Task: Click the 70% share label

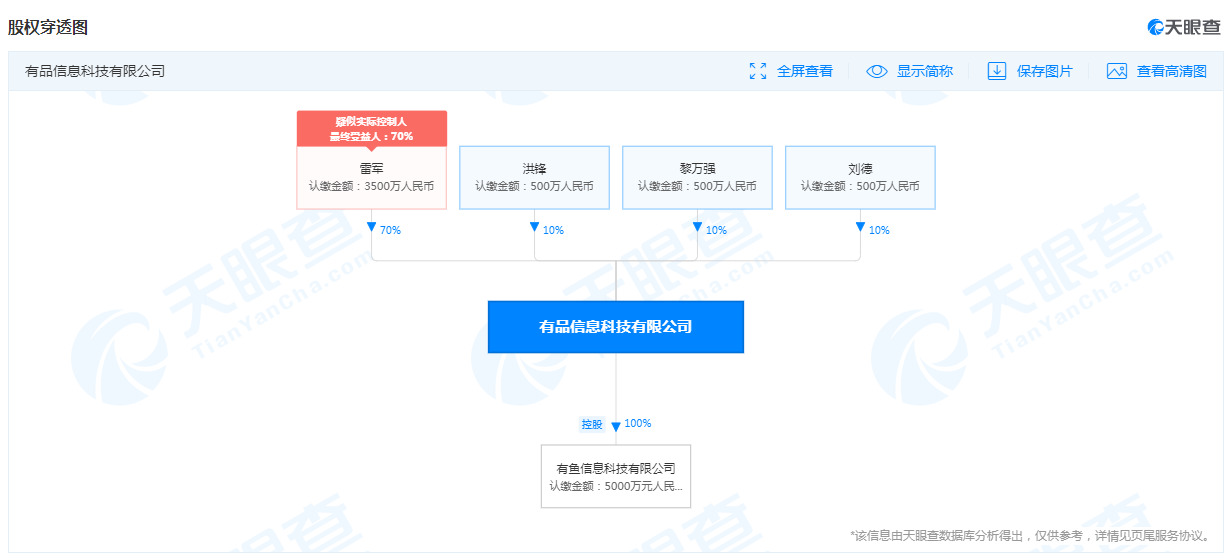Action: 390,230
